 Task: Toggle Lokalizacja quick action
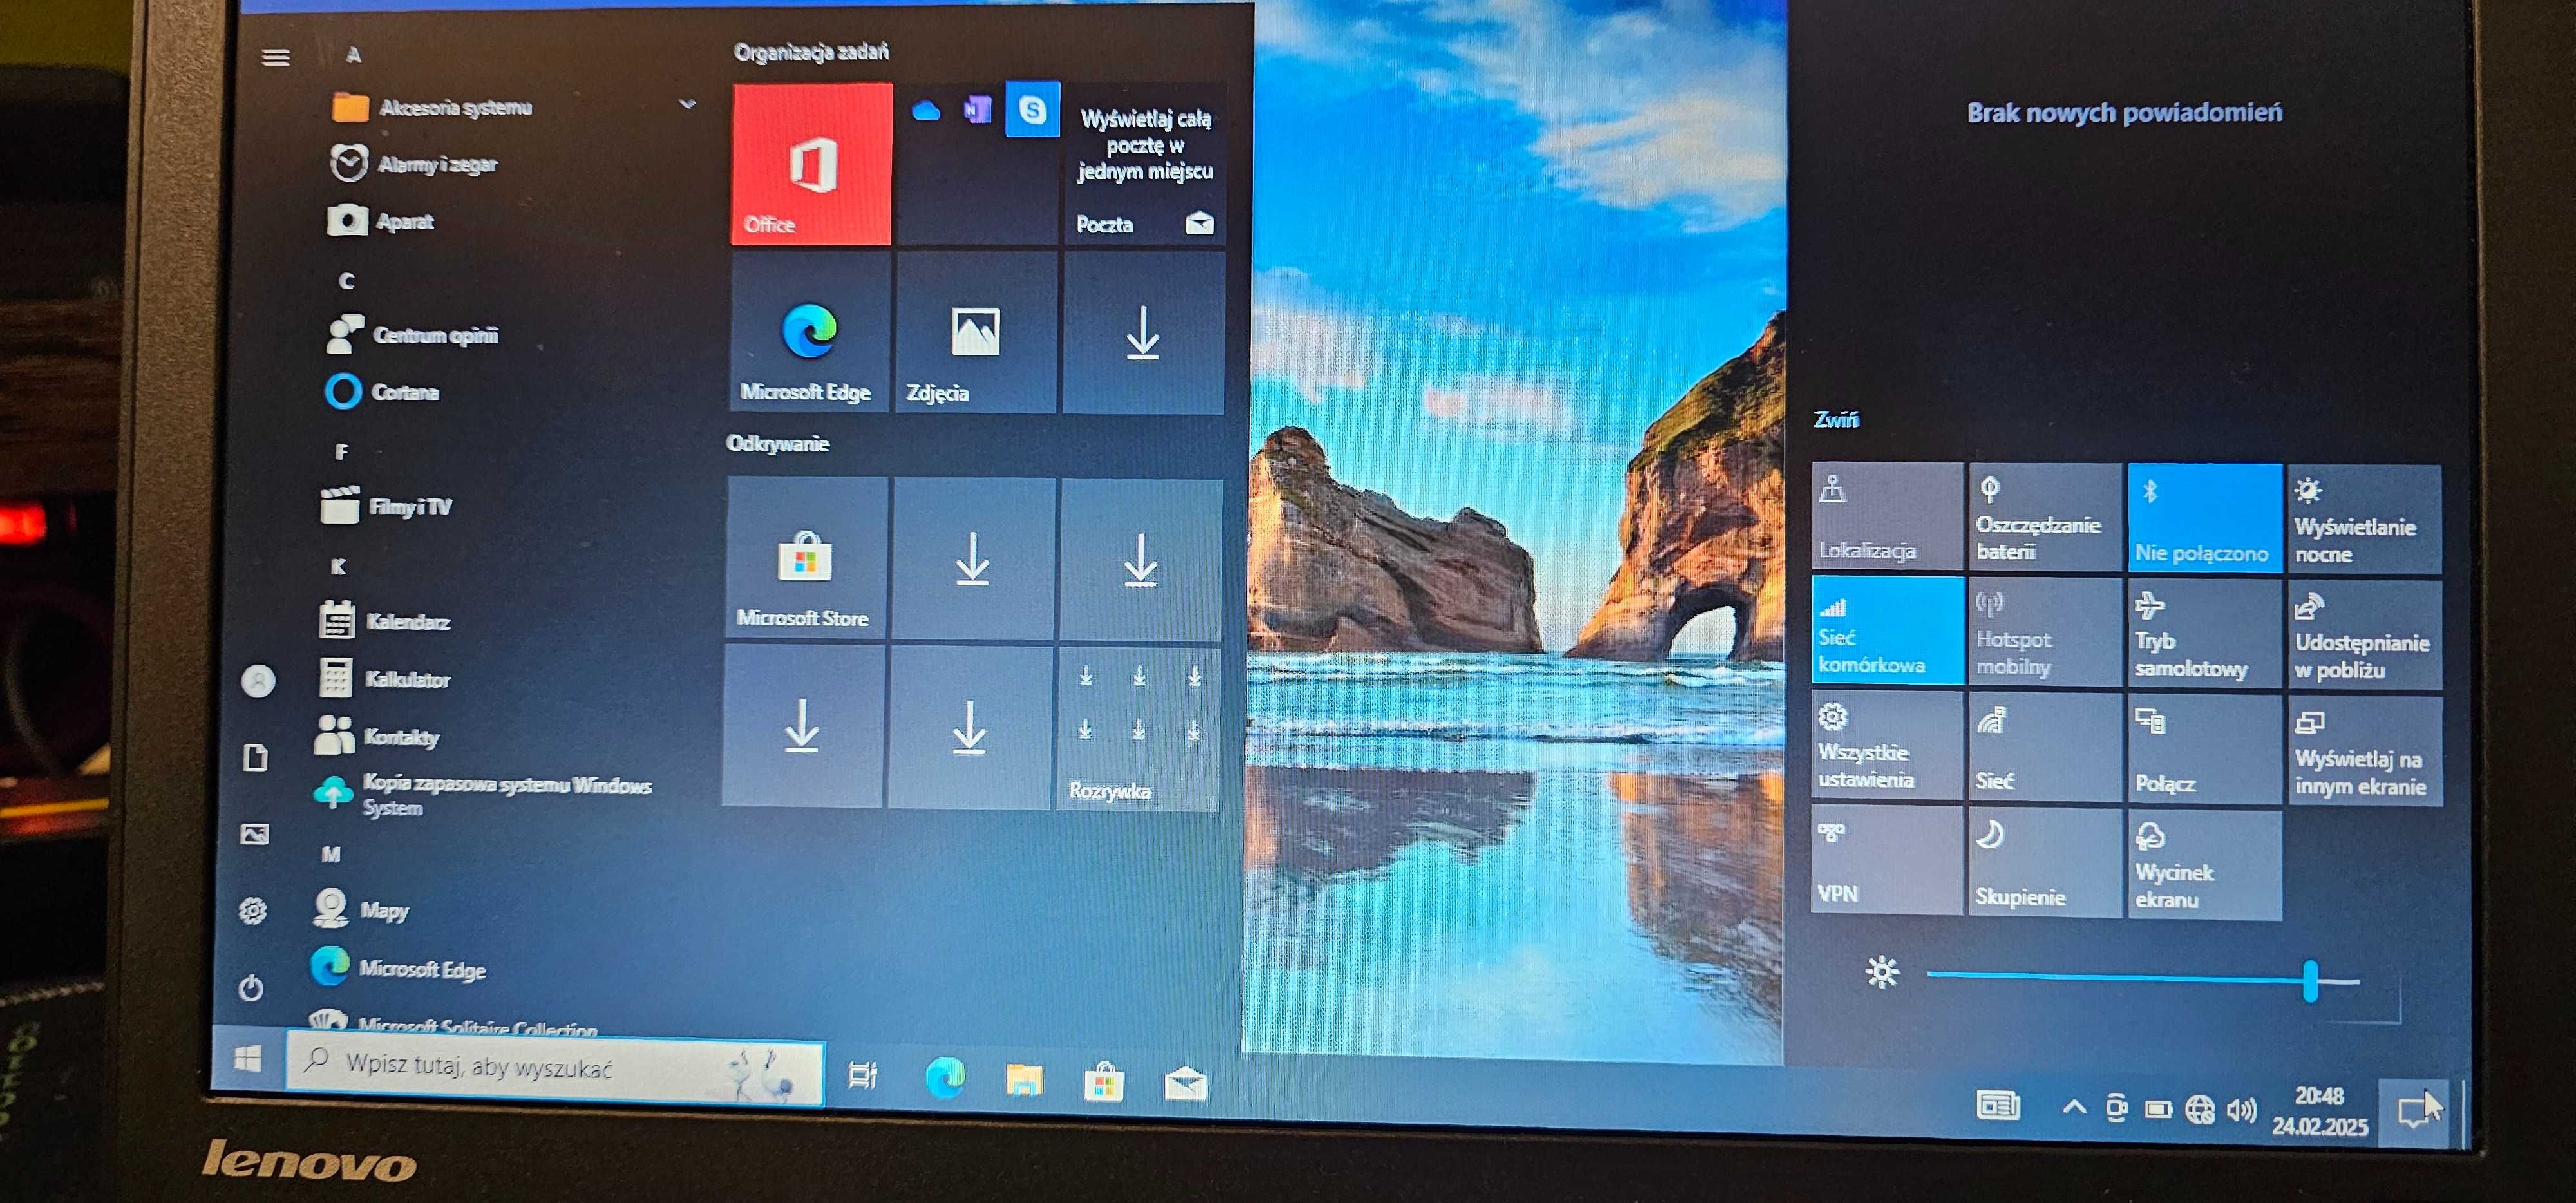pyautogui.click(x=1887, y=516)
